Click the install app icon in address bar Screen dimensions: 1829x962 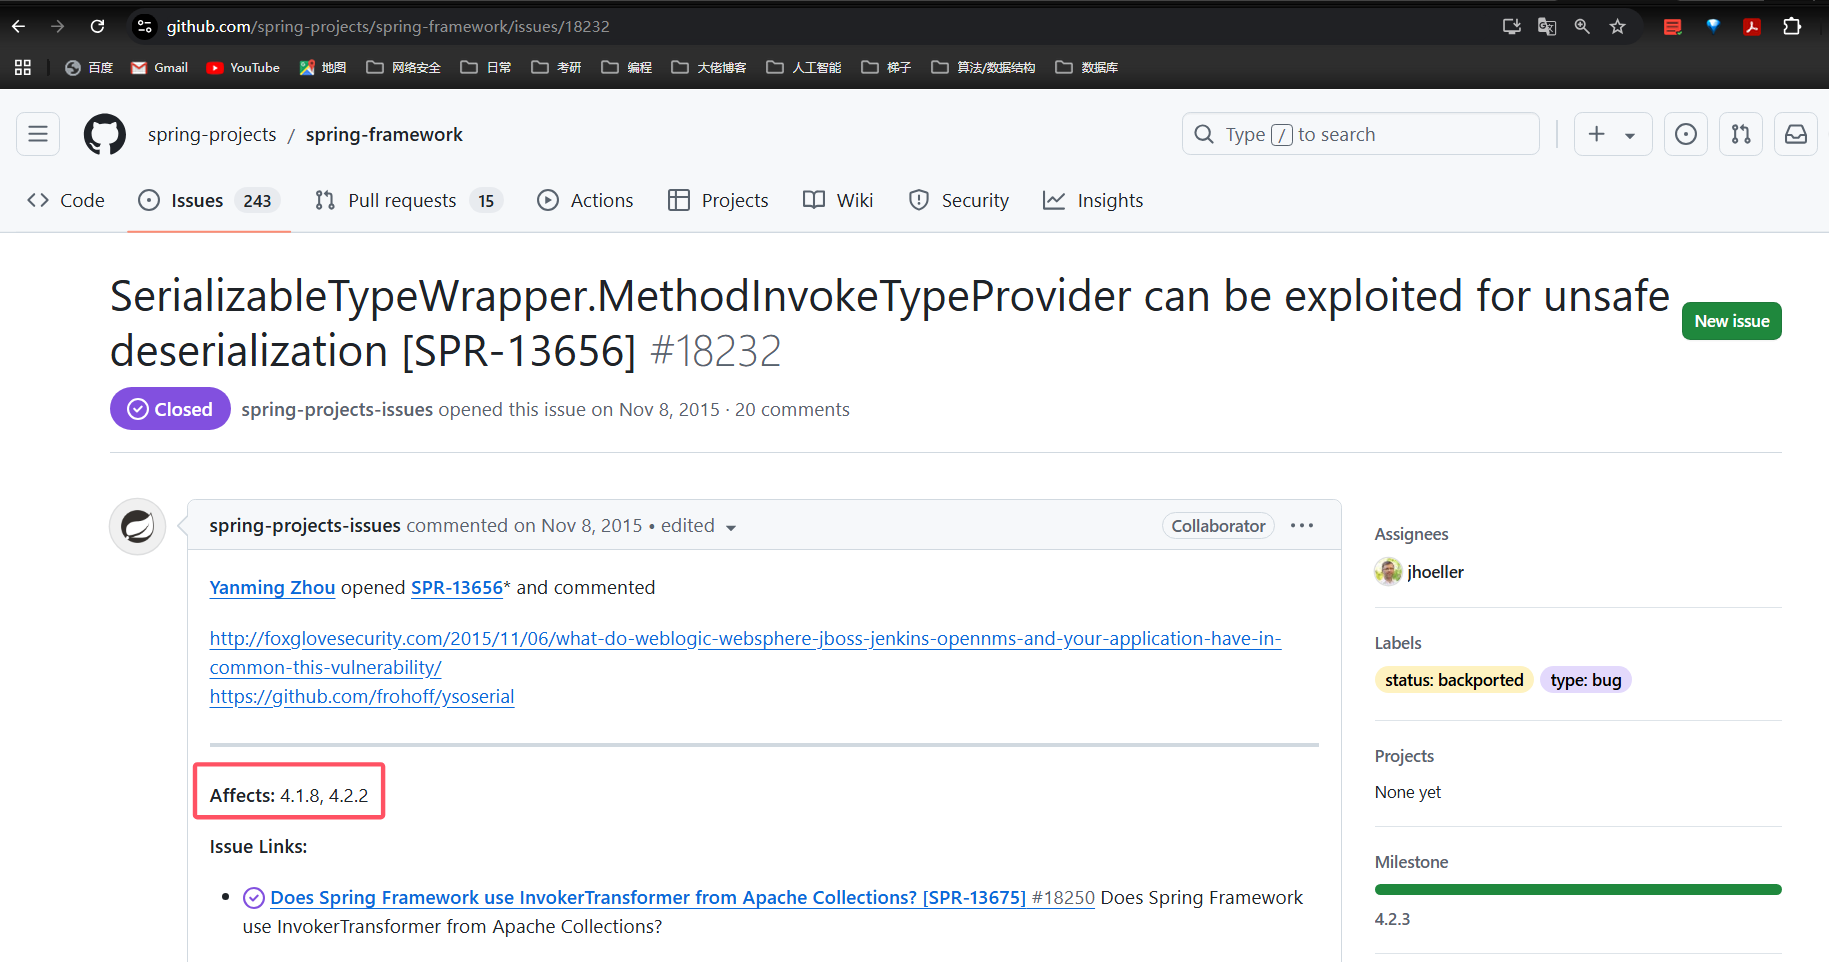coord(1512,26)
